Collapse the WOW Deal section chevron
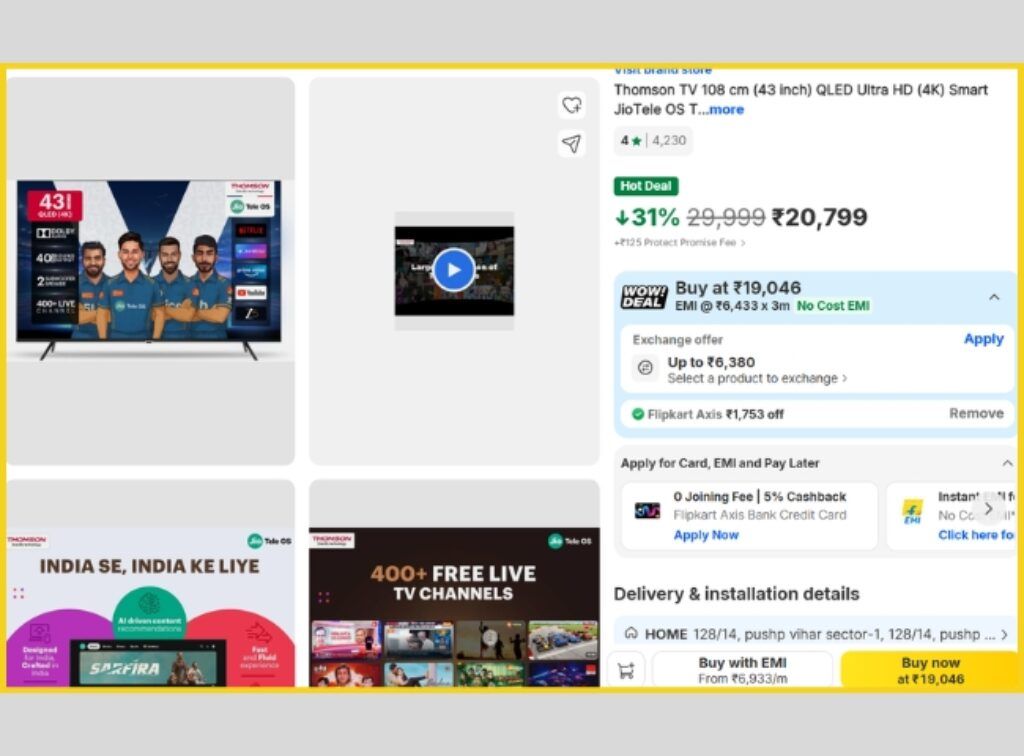1024x756 pixels. [x=994, y=297]
